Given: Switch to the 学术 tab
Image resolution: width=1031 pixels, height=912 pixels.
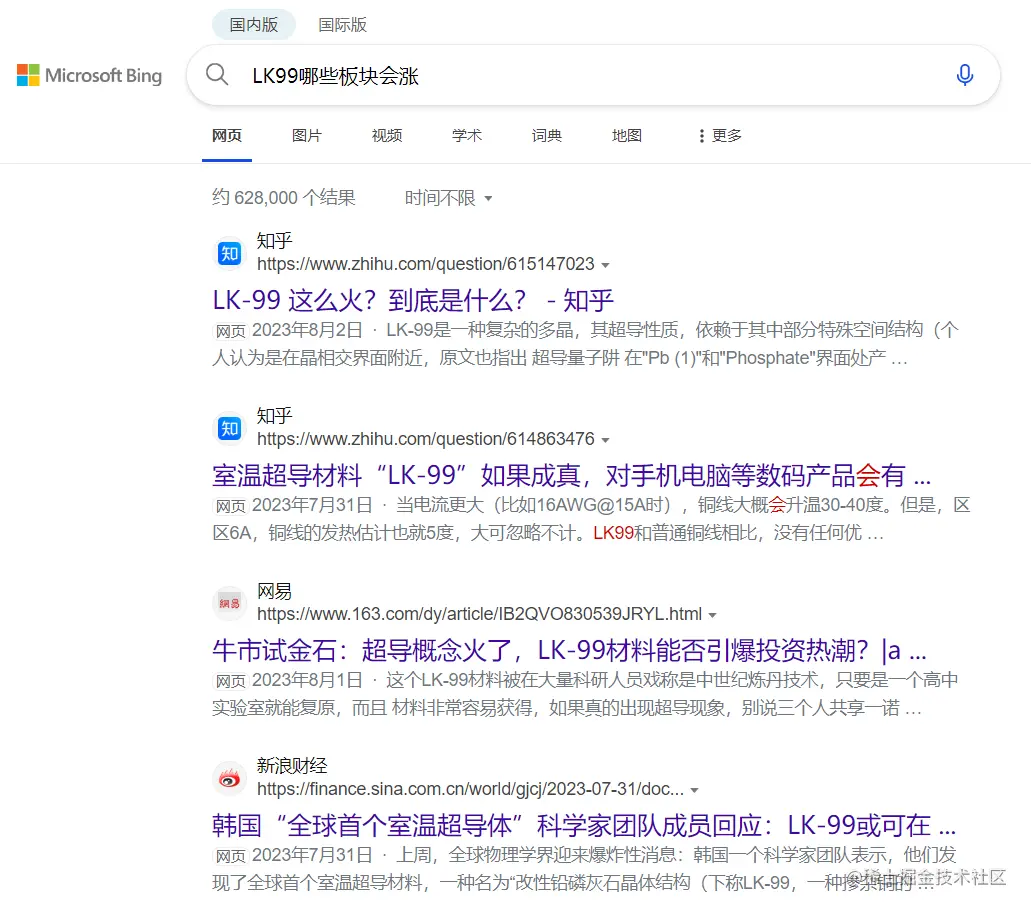Looking at the screenshot, I should (x=467, y=135).
